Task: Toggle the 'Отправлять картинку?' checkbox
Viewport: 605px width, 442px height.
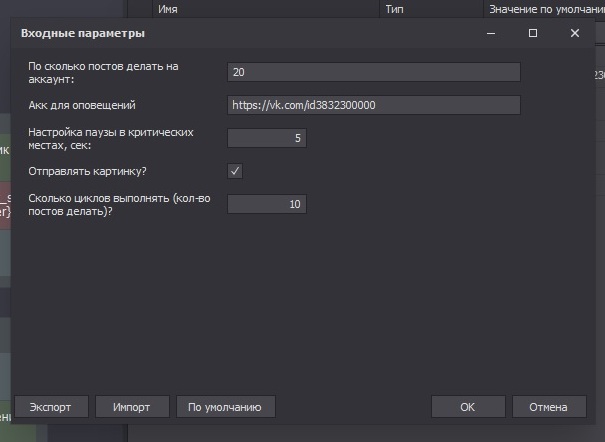Action: 235,171
